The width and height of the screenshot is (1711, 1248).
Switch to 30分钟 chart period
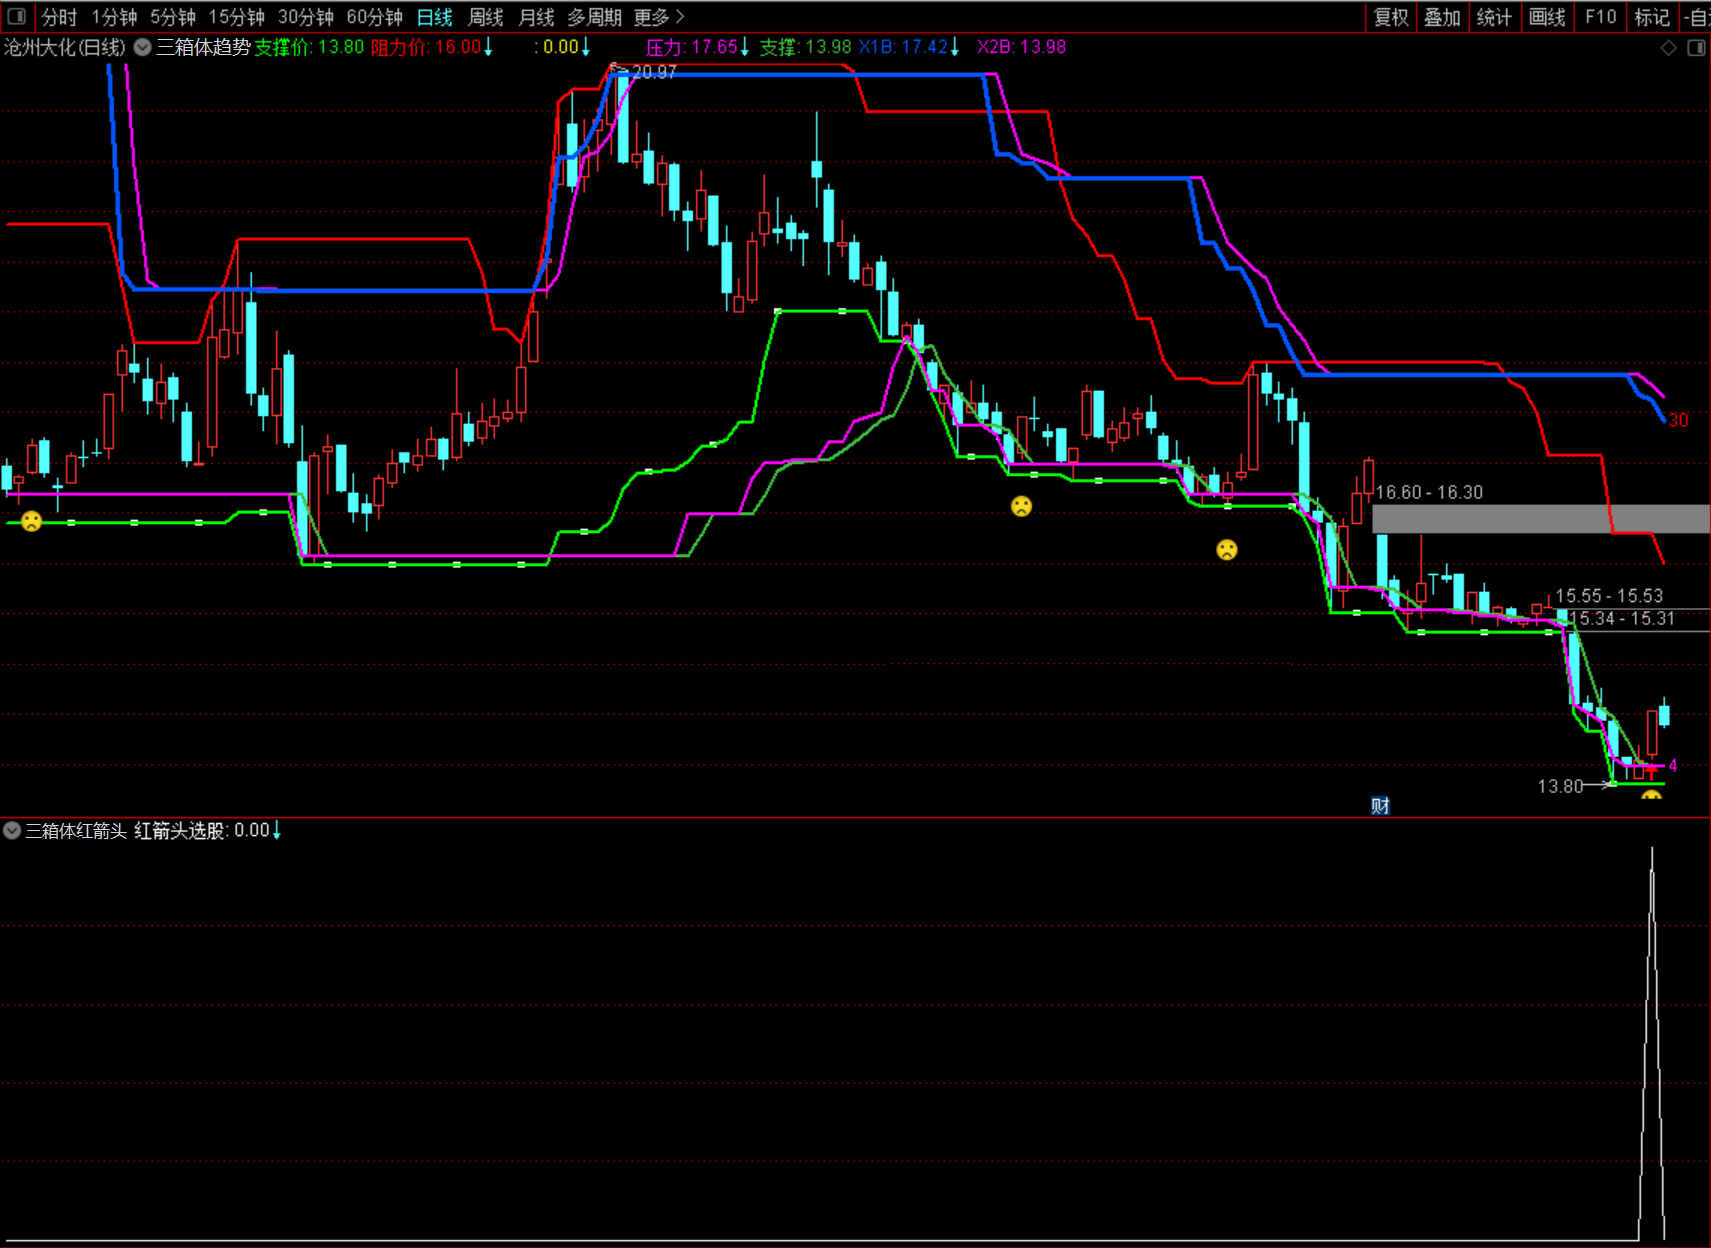pos(305,17)
